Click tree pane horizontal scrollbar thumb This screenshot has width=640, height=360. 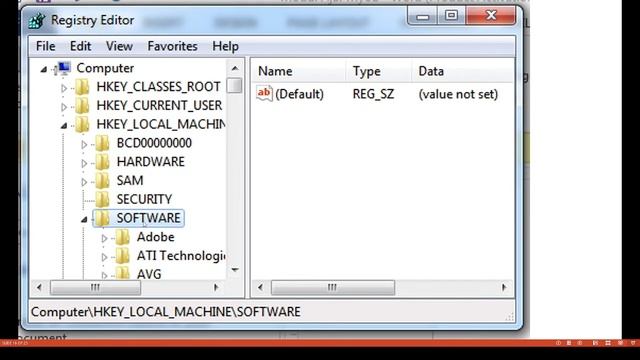tap(96, 288)
